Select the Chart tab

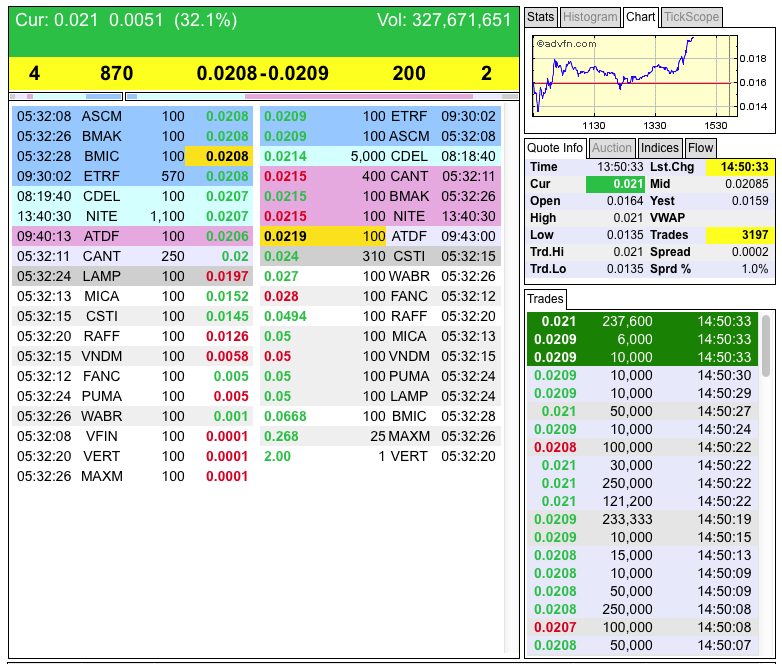640,17
